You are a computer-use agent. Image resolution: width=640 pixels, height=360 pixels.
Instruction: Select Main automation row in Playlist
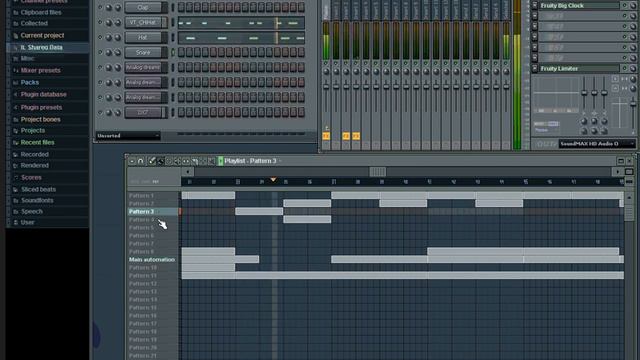153,260
